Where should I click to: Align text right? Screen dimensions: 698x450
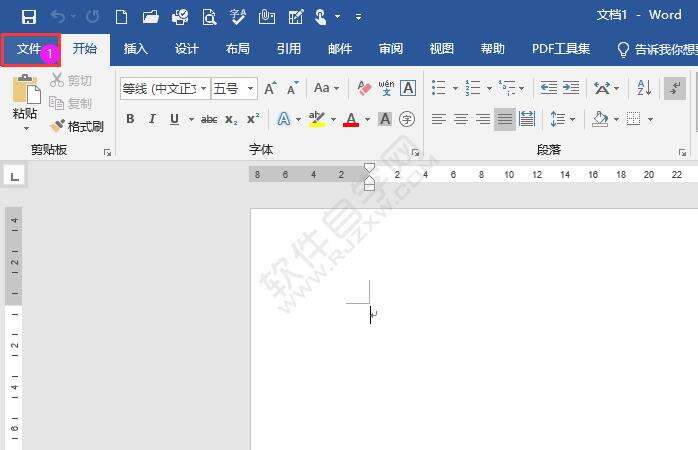(483, 119)
